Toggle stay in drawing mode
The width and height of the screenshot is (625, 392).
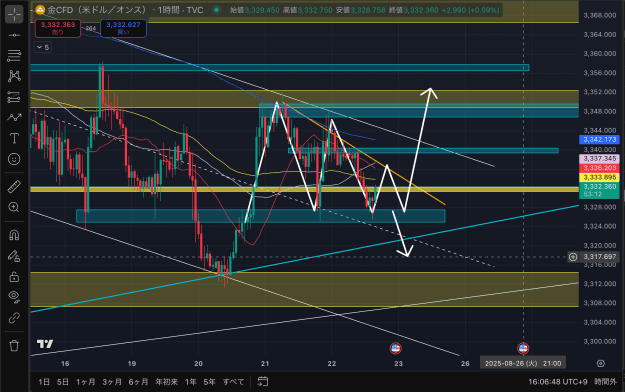pos(14,256)
